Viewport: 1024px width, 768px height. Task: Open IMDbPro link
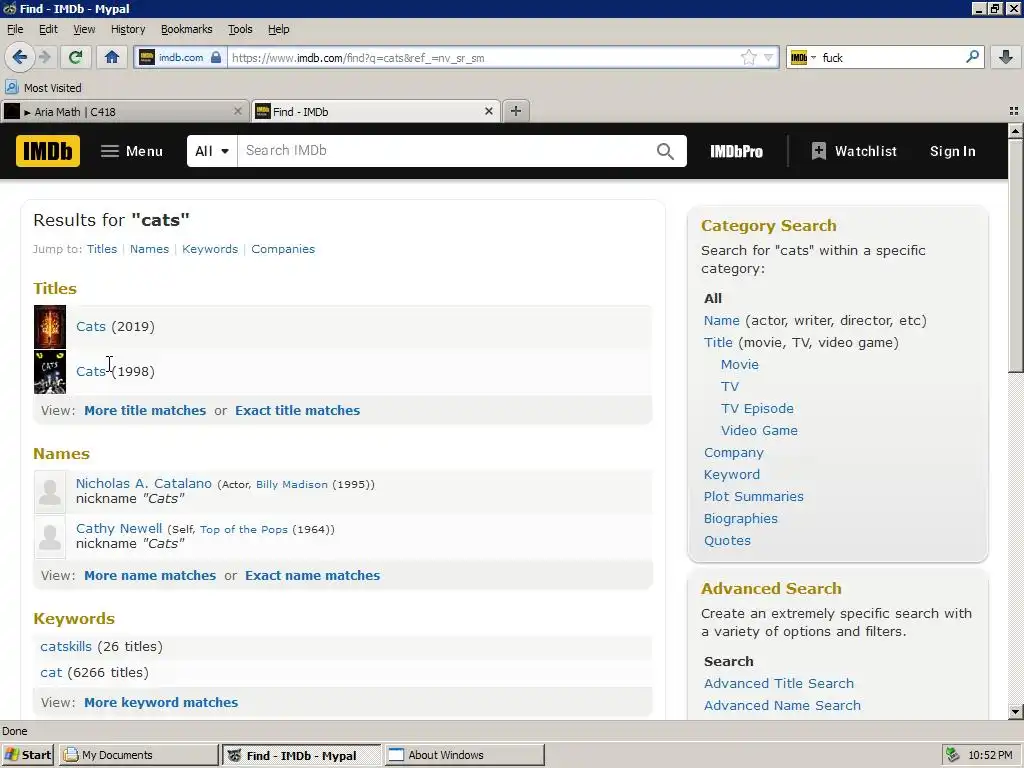736,152
